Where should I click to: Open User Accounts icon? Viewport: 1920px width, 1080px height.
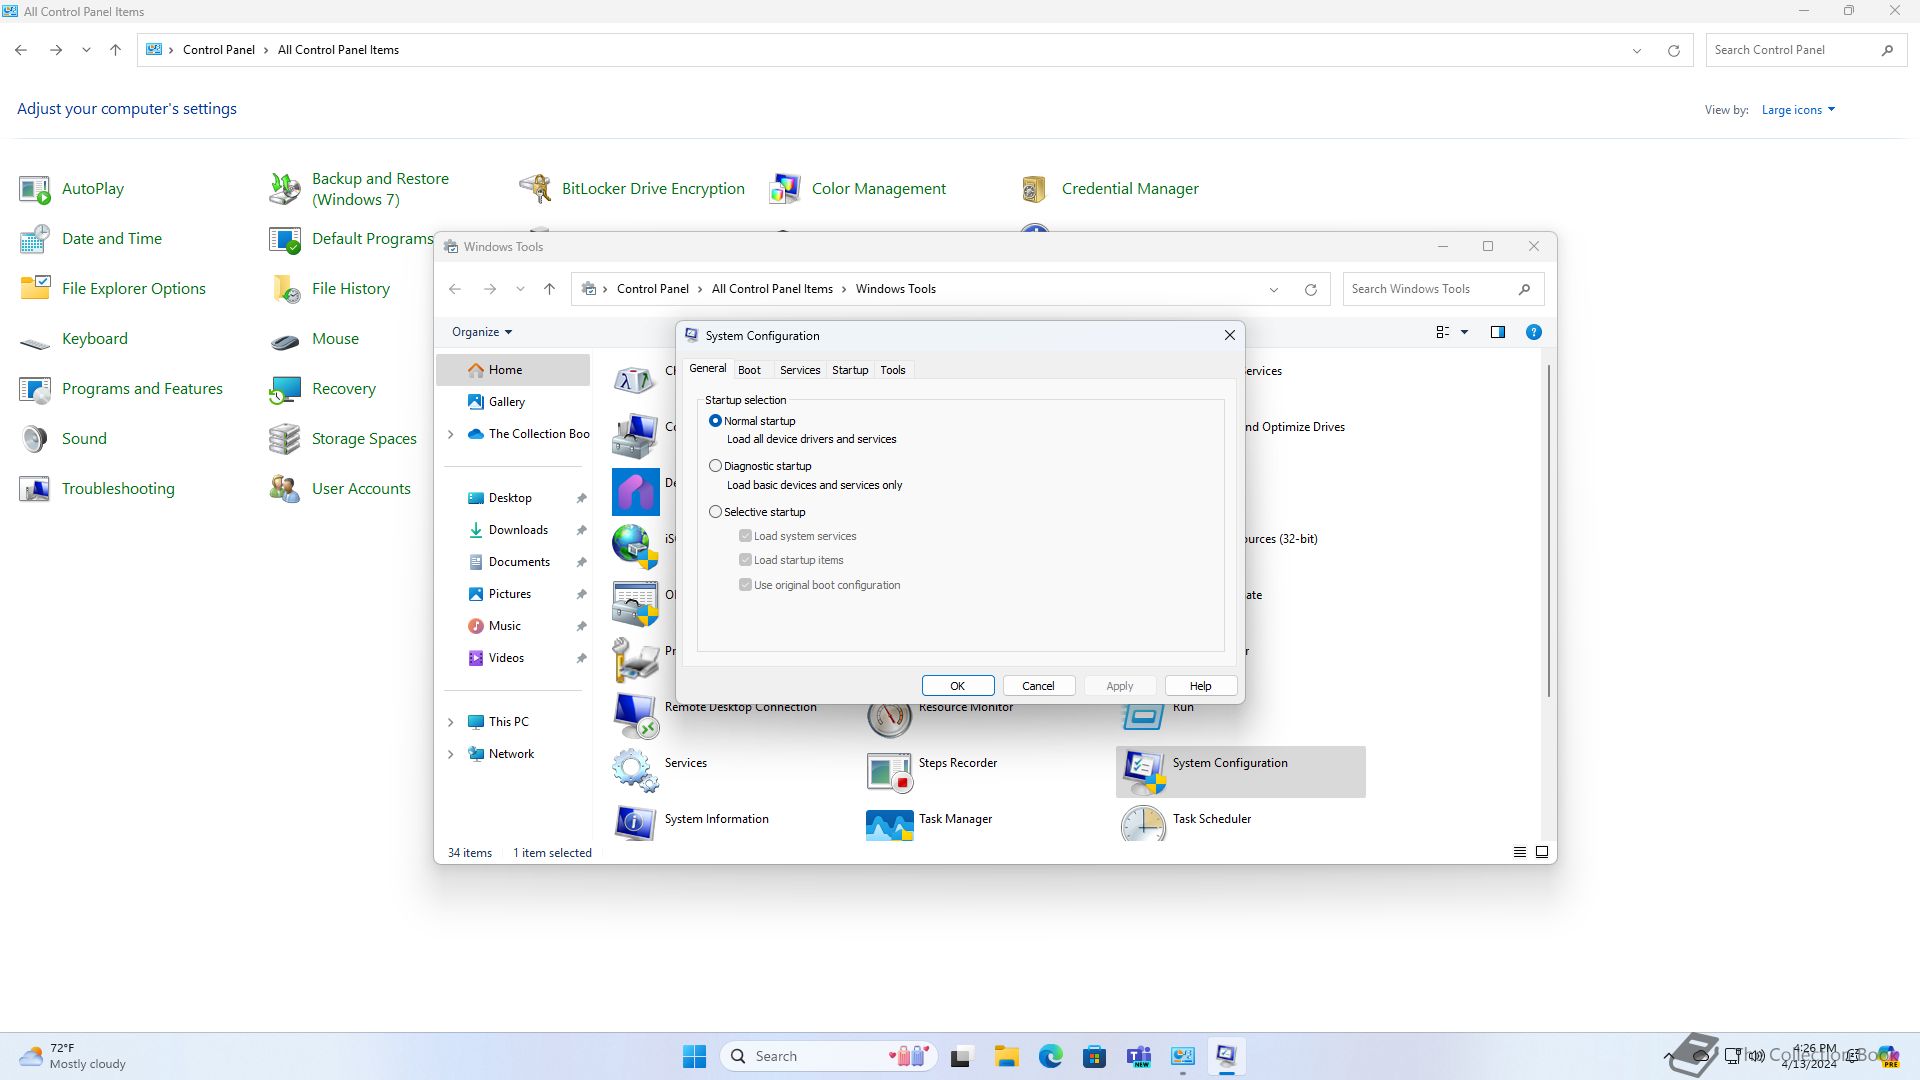pos(285,489)
